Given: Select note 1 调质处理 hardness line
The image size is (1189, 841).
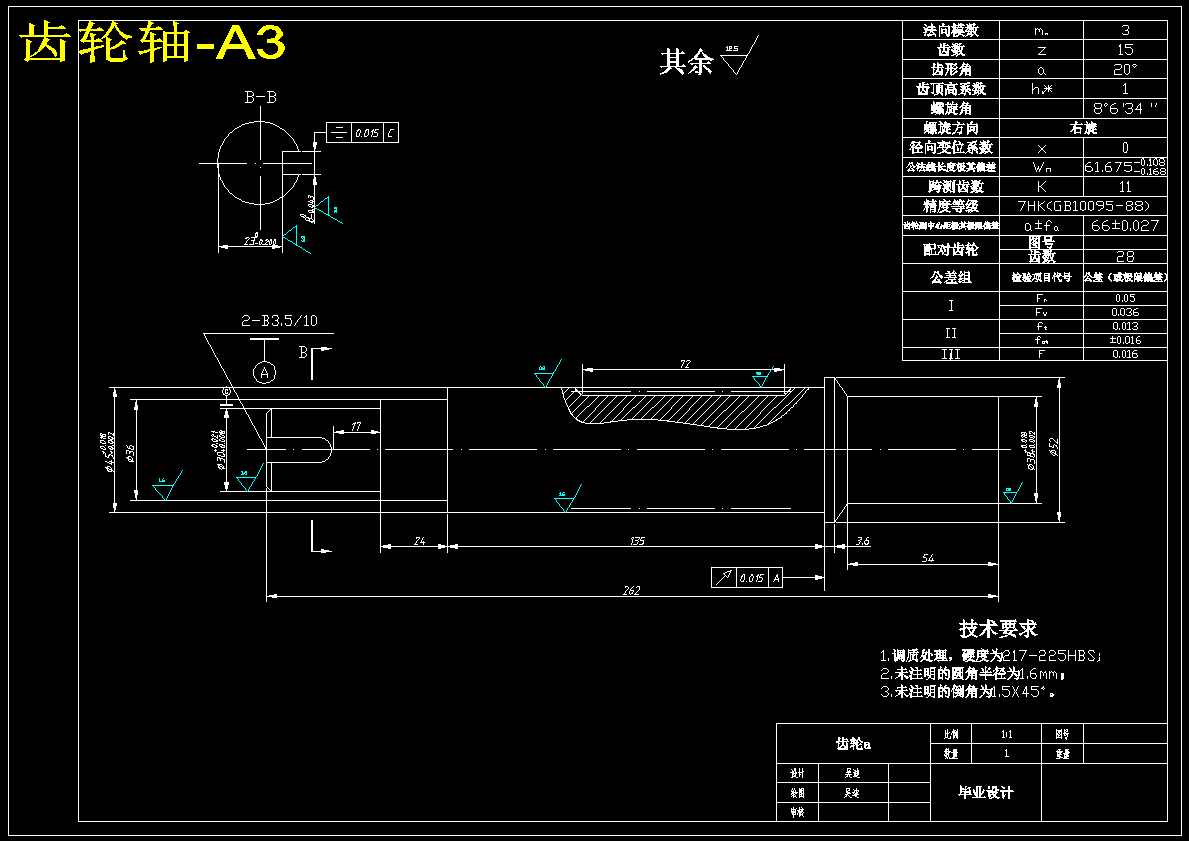Looking at the screenshot, I should 990,655.
